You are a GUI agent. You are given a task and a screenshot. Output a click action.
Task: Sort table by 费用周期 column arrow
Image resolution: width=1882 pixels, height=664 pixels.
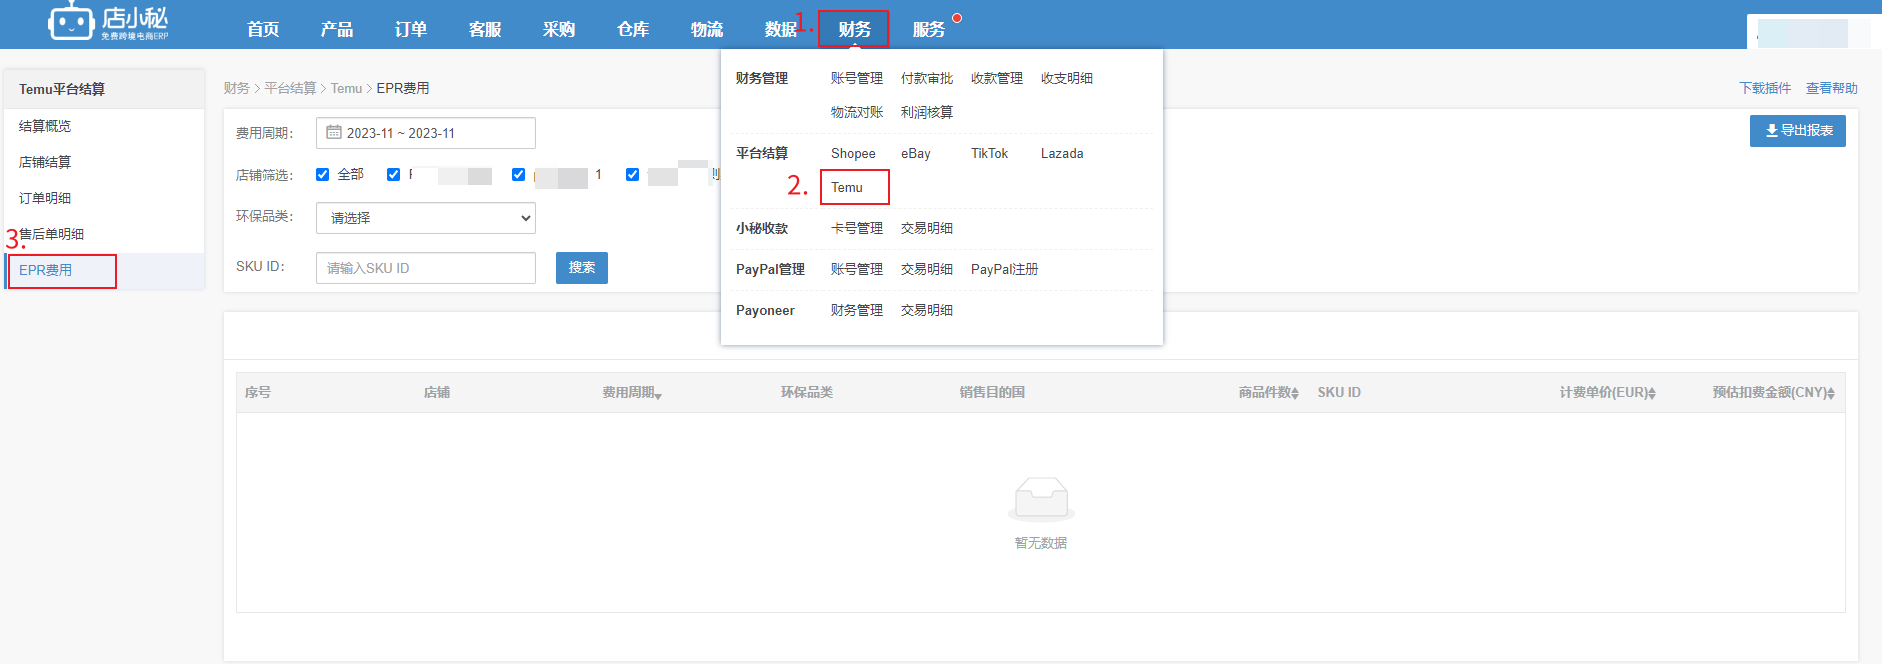658,395
